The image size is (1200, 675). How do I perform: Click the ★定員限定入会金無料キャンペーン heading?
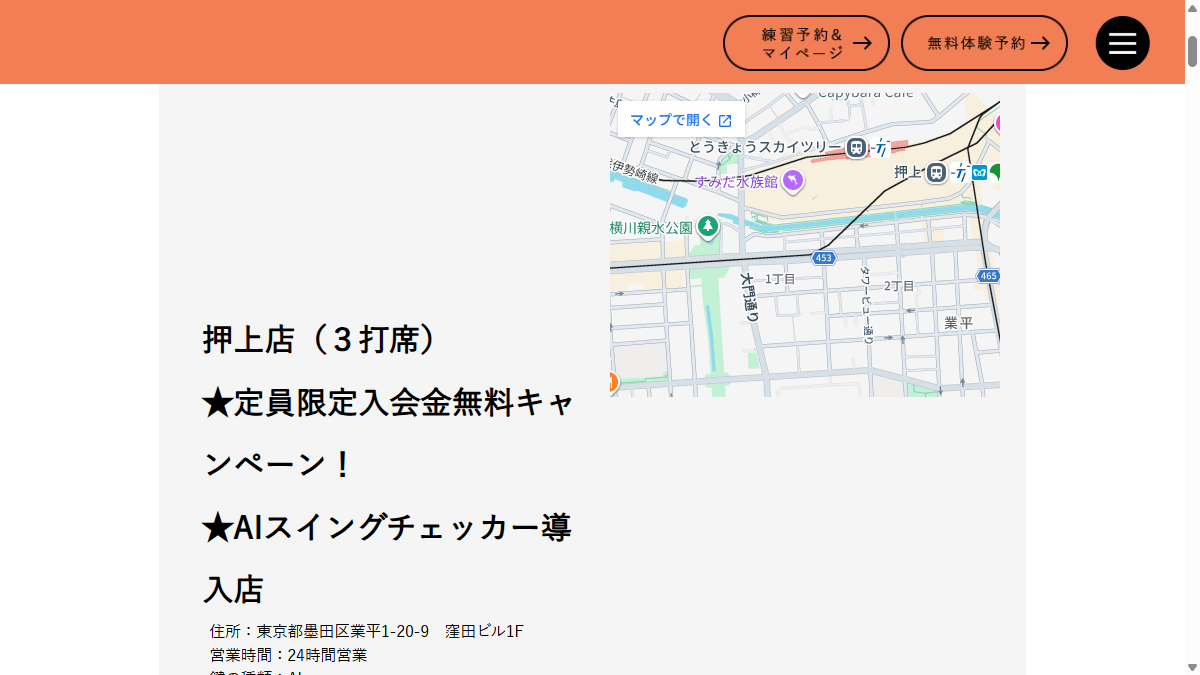(388, 433)
